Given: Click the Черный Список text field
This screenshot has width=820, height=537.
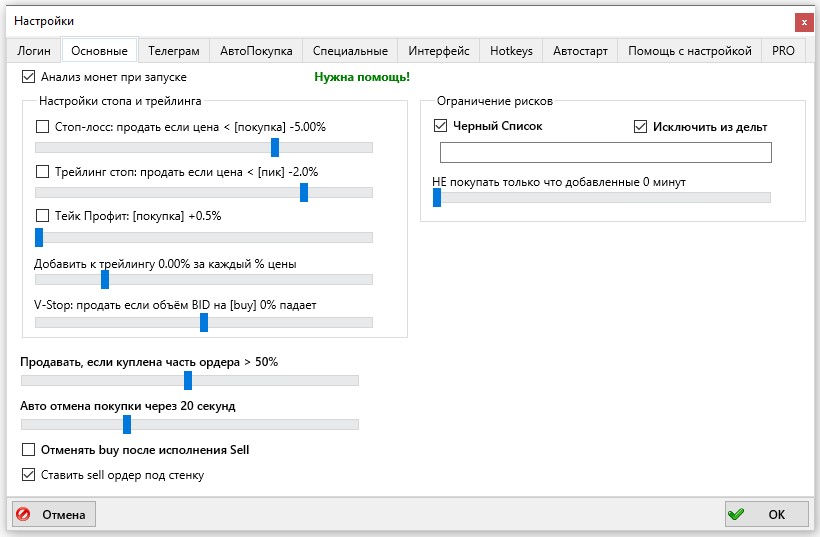Looking at the screenshot, I should point(605,152).
